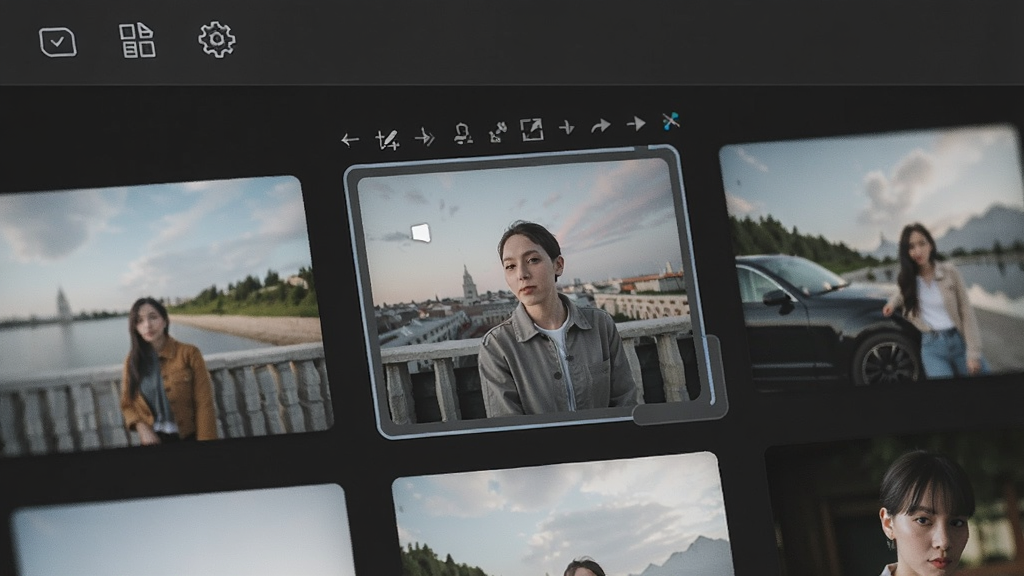Screen dimensions: 1024x576
Task: Select the pencil edit tool icon
Action: 387,139
